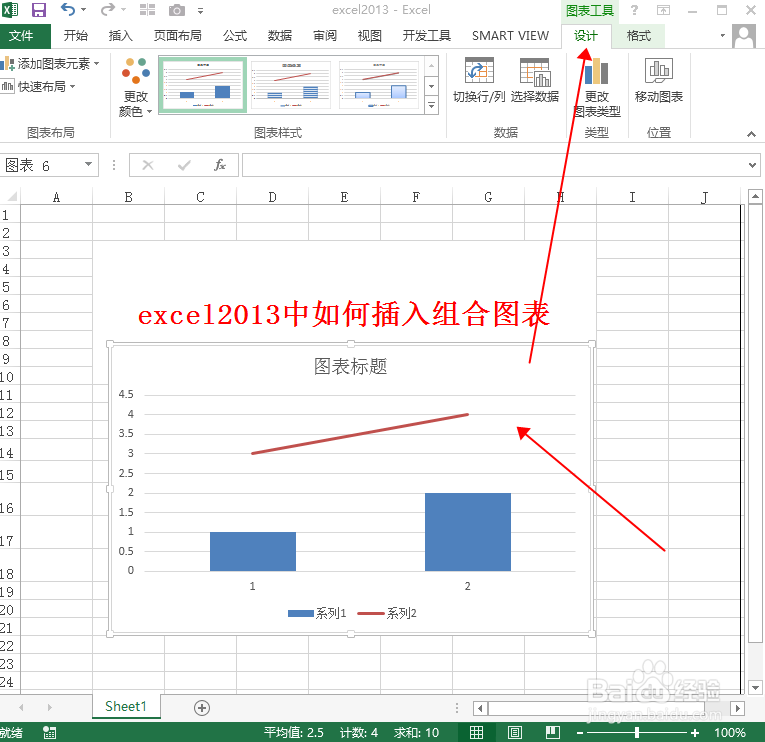Open the 添加图表元素 dropdown
Image resolution: width=765 pixels, height=742 pixels.
tap(50, 64)
